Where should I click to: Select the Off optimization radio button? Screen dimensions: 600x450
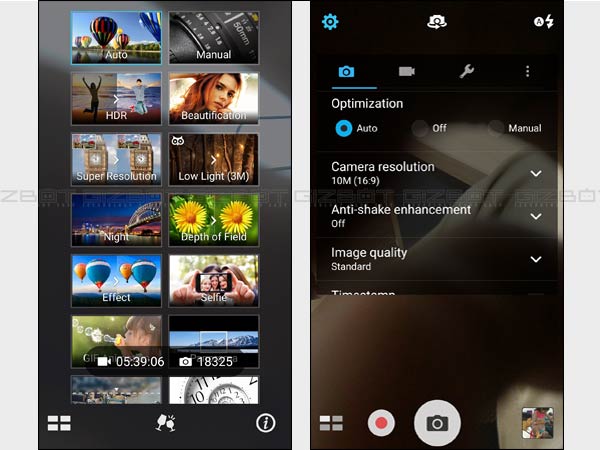click(x=420, y=128)
